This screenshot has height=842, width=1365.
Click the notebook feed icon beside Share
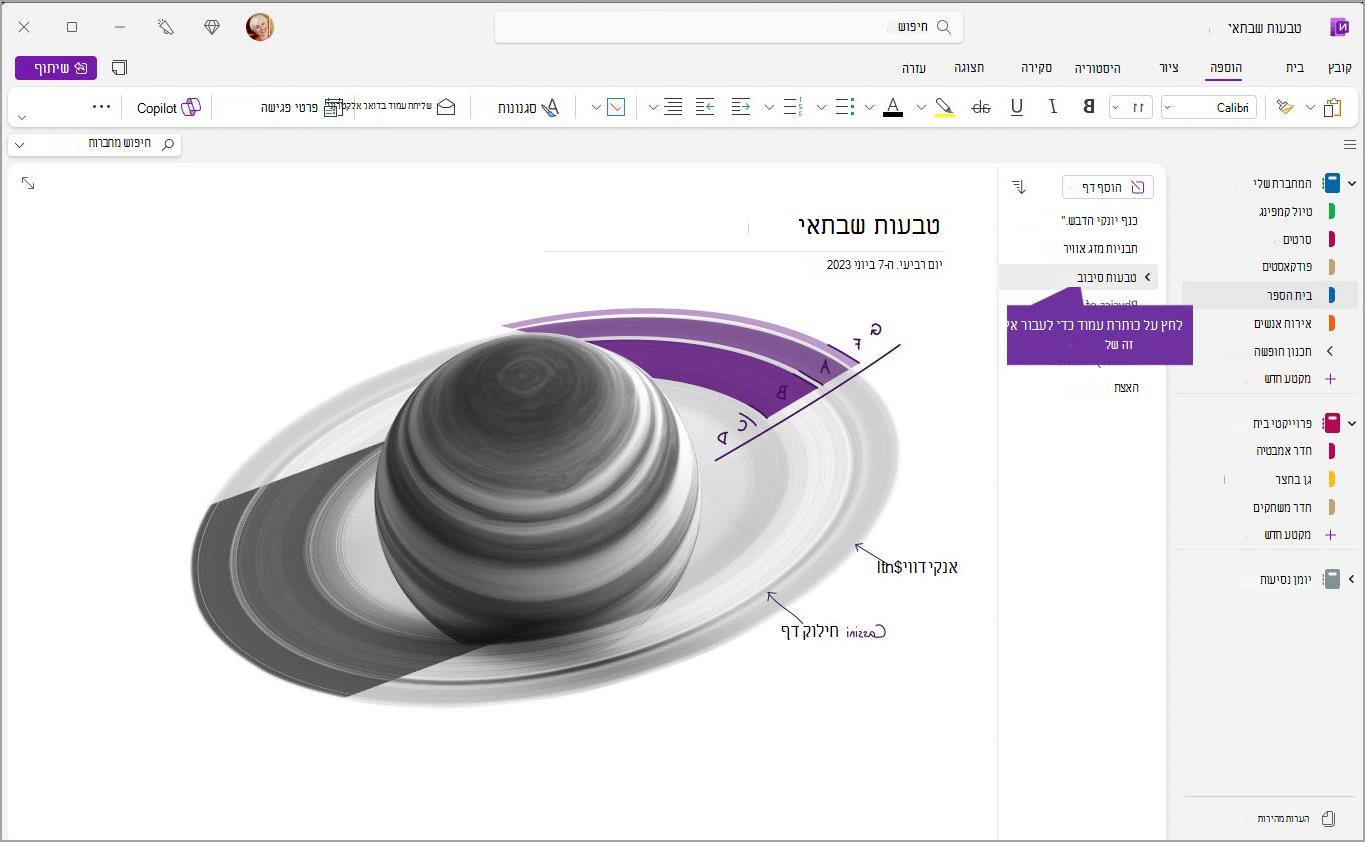tap(120, 68)
